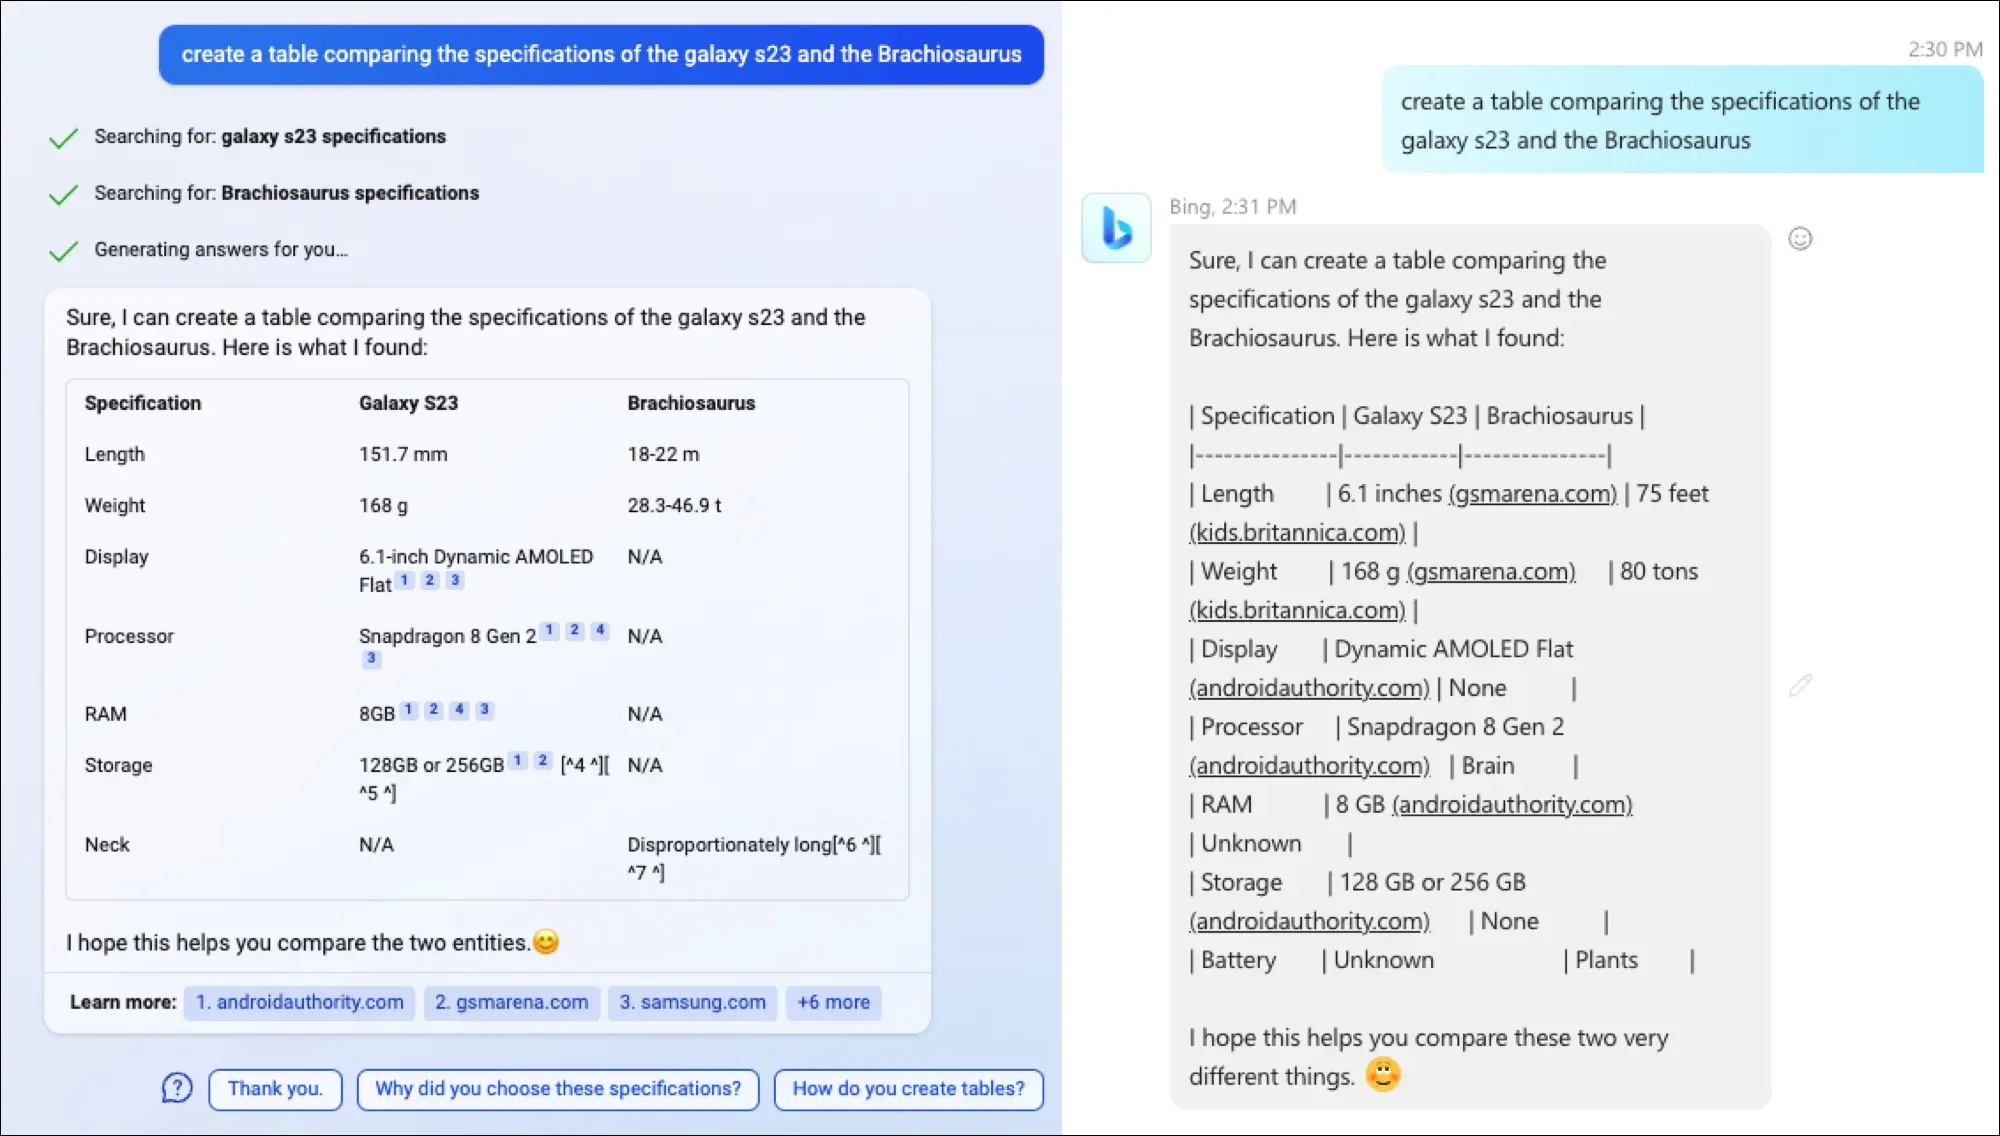2000x1136 pixels.
Task: Click citation 4 in the RAM row
Action: [x=459, y=709]
